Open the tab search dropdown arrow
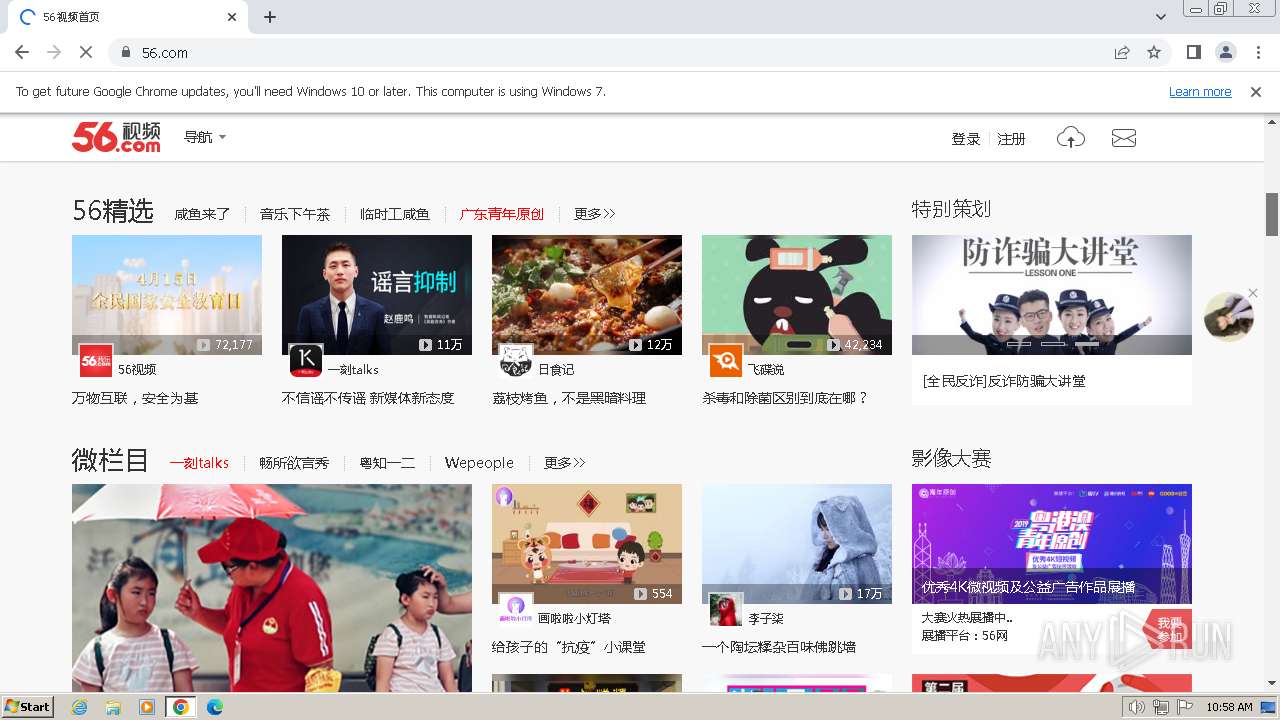Viewport: 1280px width, 720px height. coord(1161,17)
